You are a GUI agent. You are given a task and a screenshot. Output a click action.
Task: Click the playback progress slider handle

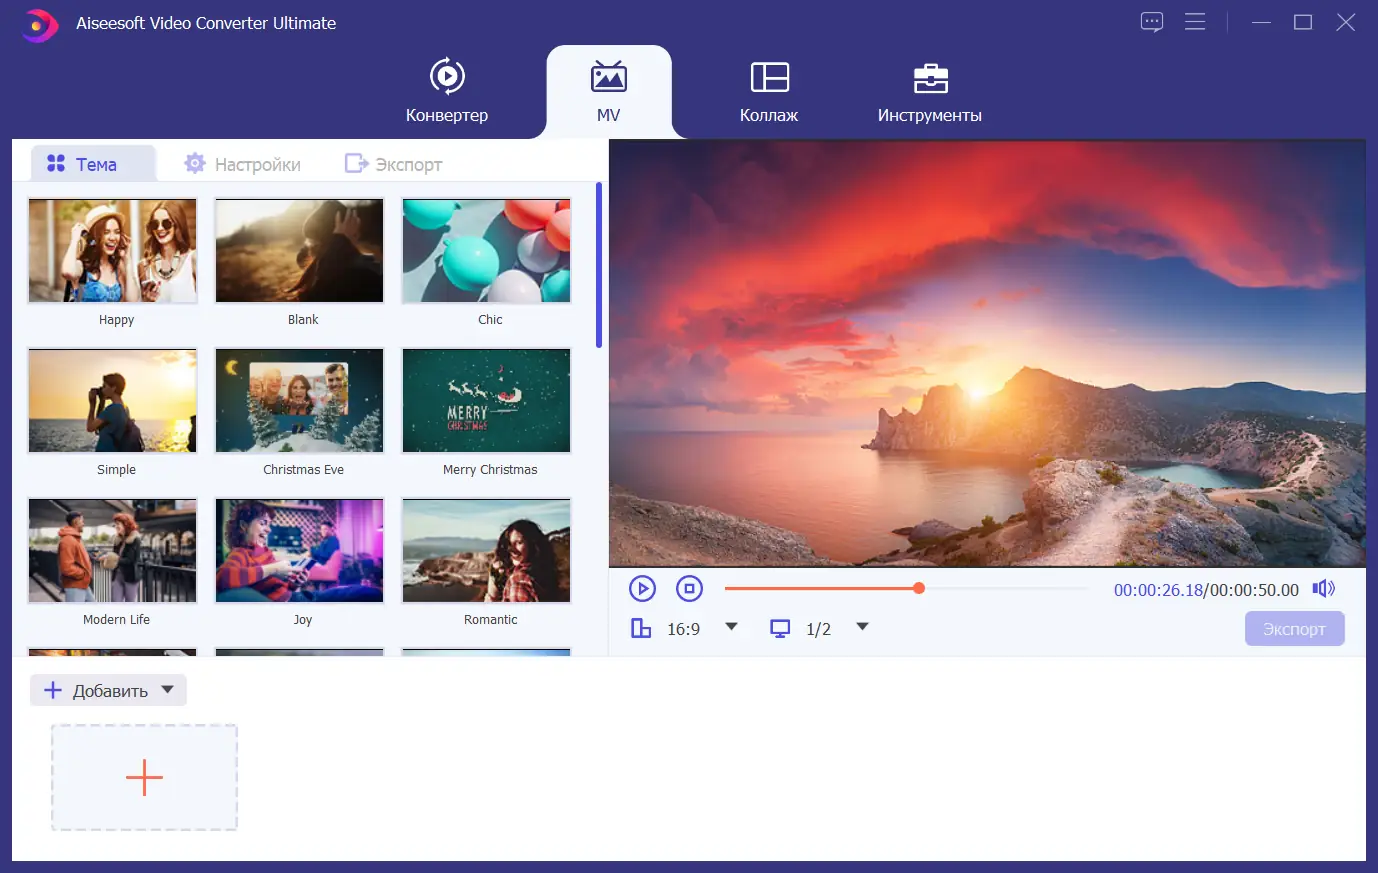(919, 588)
